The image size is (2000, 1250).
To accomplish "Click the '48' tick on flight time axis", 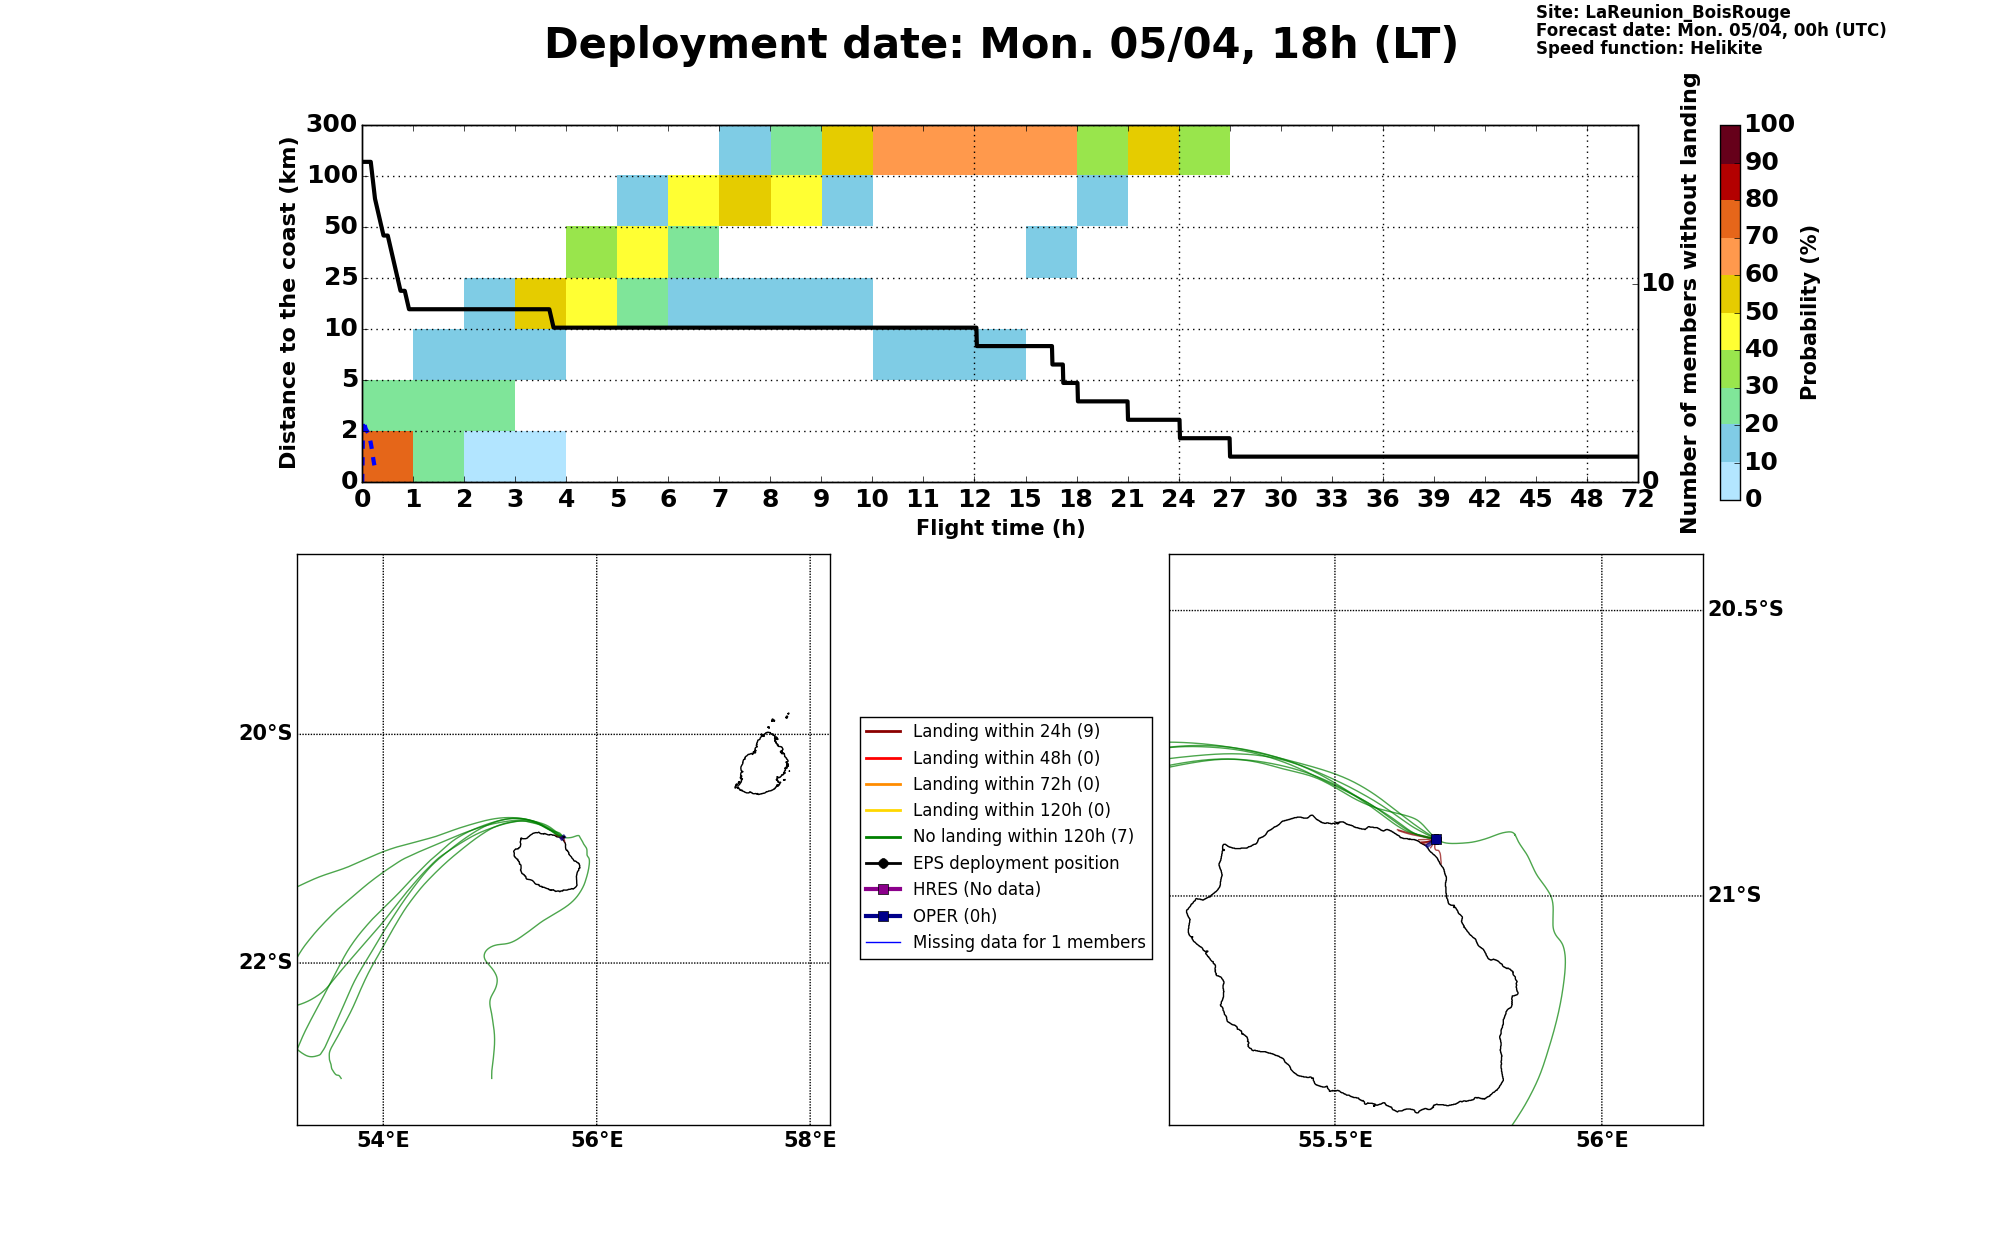I will [x=1587, y=499].
